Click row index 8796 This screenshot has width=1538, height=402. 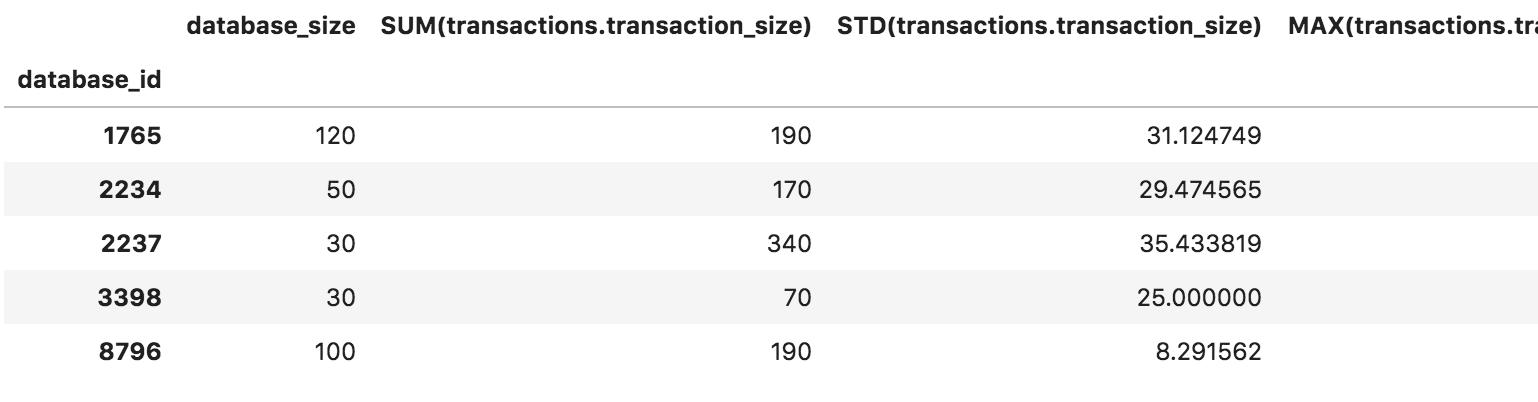(x=130, y=351)
